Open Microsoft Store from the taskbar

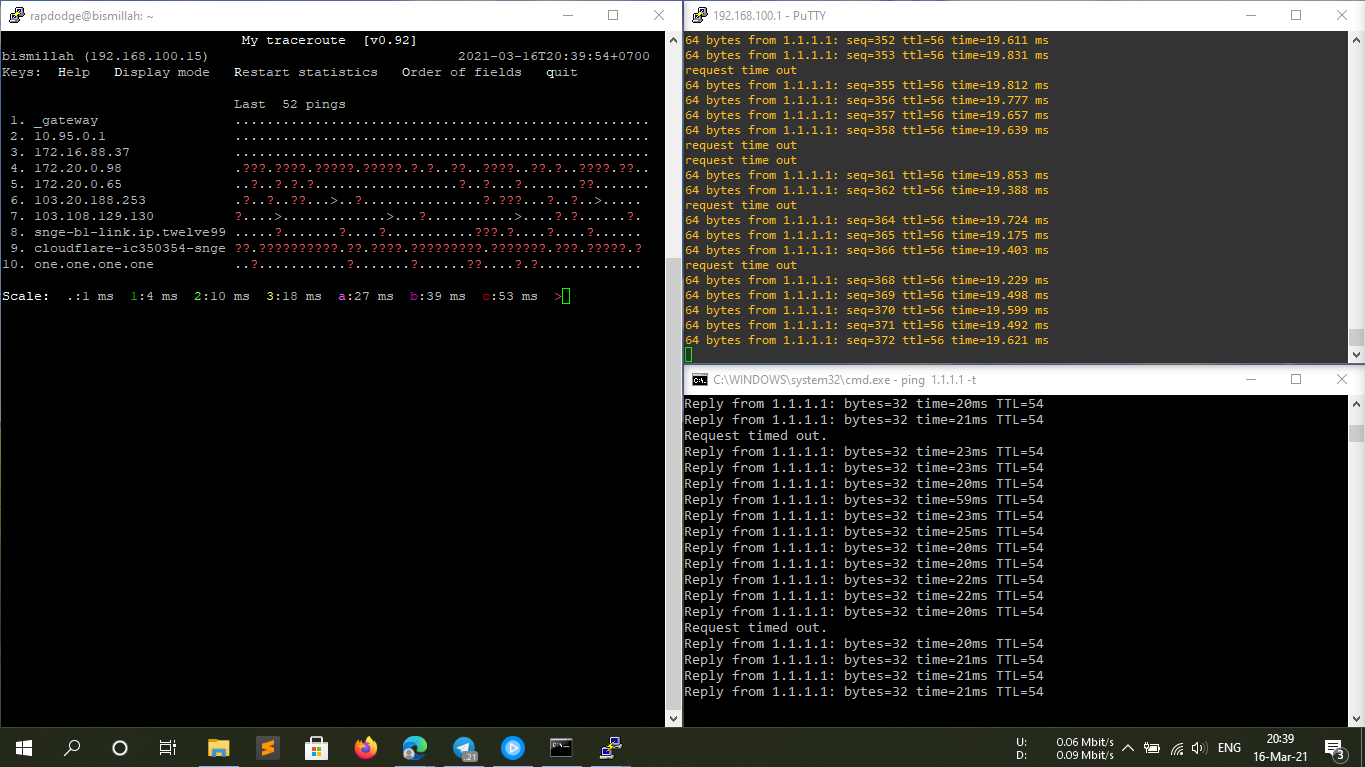click(x=316, y=747)
